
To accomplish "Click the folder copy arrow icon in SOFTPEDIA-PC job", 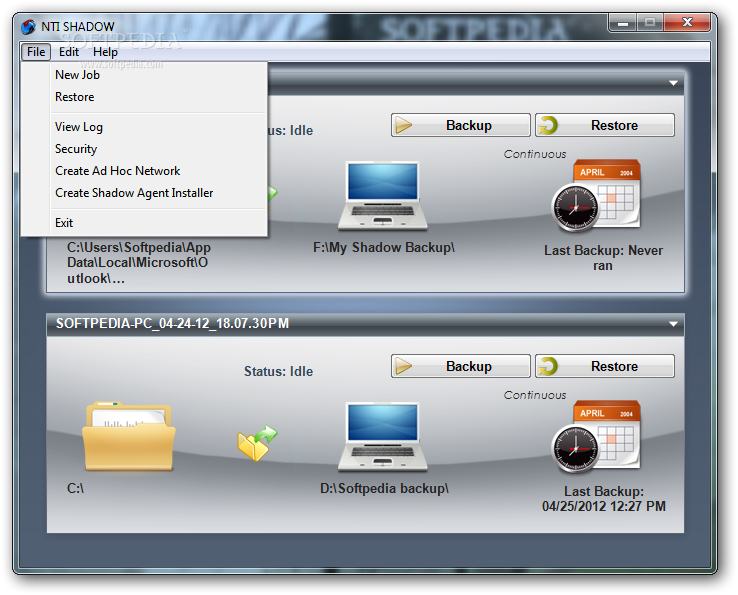I will click(x=257, y=443).
